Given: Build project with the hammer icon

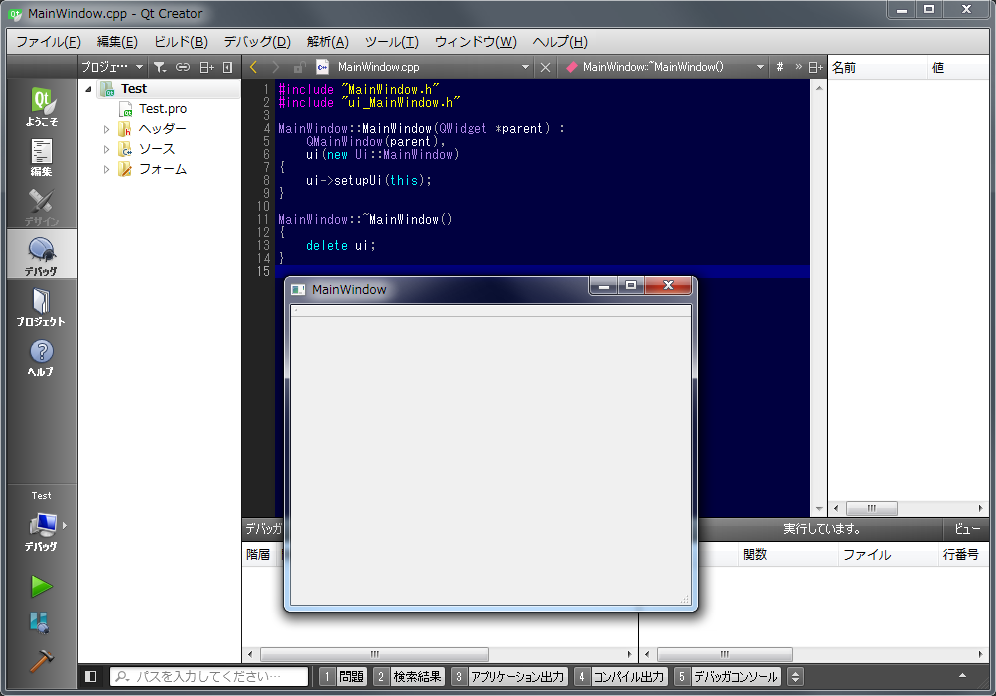Looking at the screenshot, I should pyautogui.click(x=42, y=660).
